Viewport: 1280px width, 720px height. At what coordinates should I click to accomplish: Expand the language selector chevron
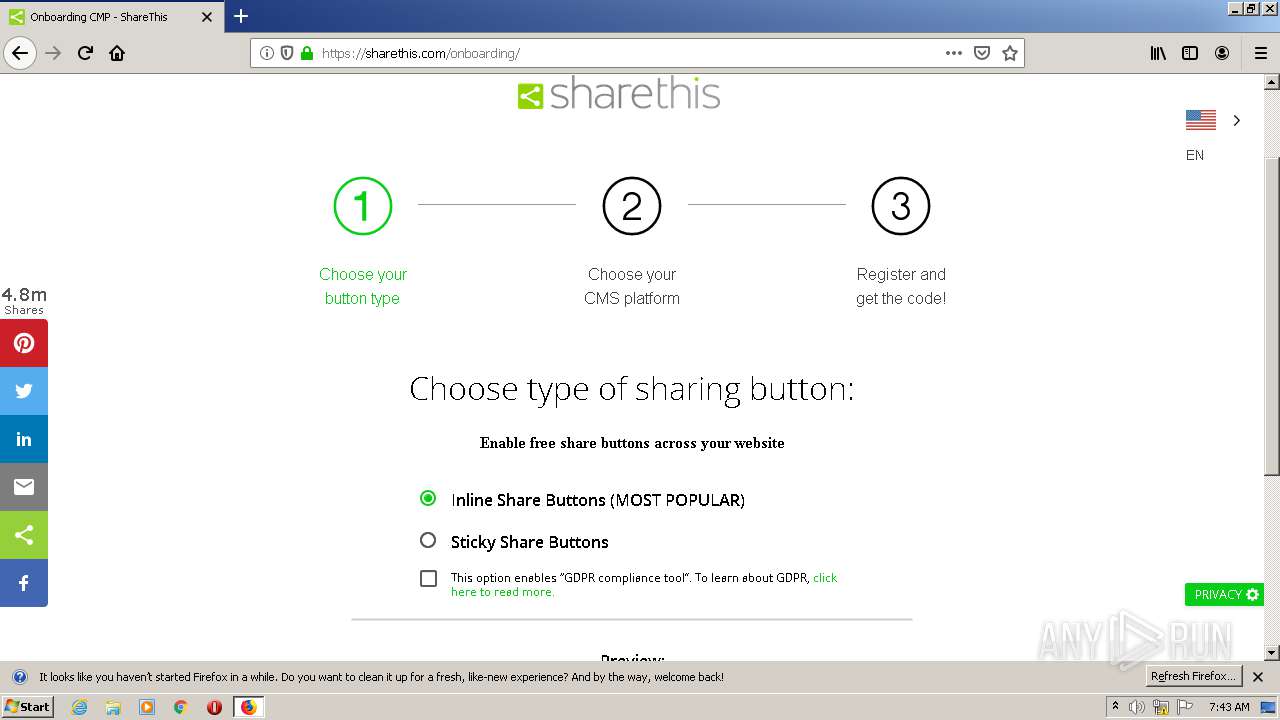coord(1237,120)
